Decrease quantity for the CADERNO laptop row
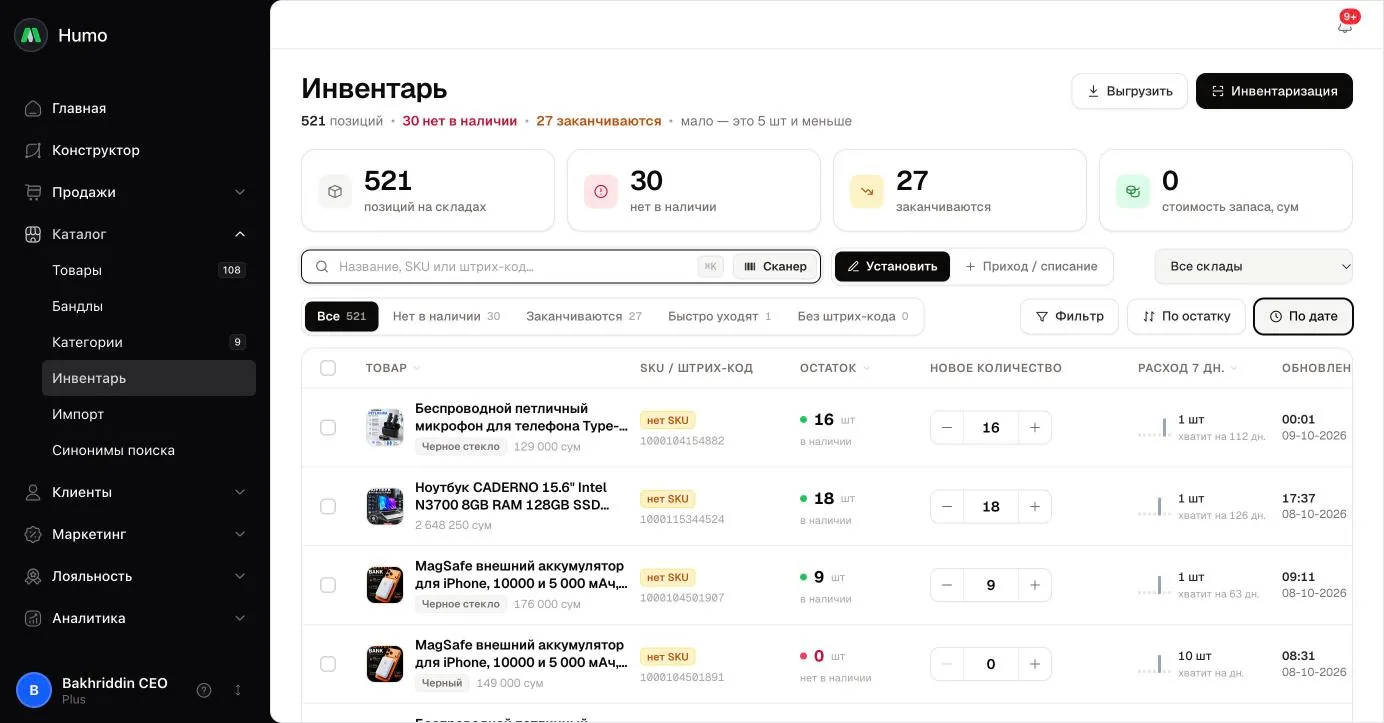 (947, 506)
